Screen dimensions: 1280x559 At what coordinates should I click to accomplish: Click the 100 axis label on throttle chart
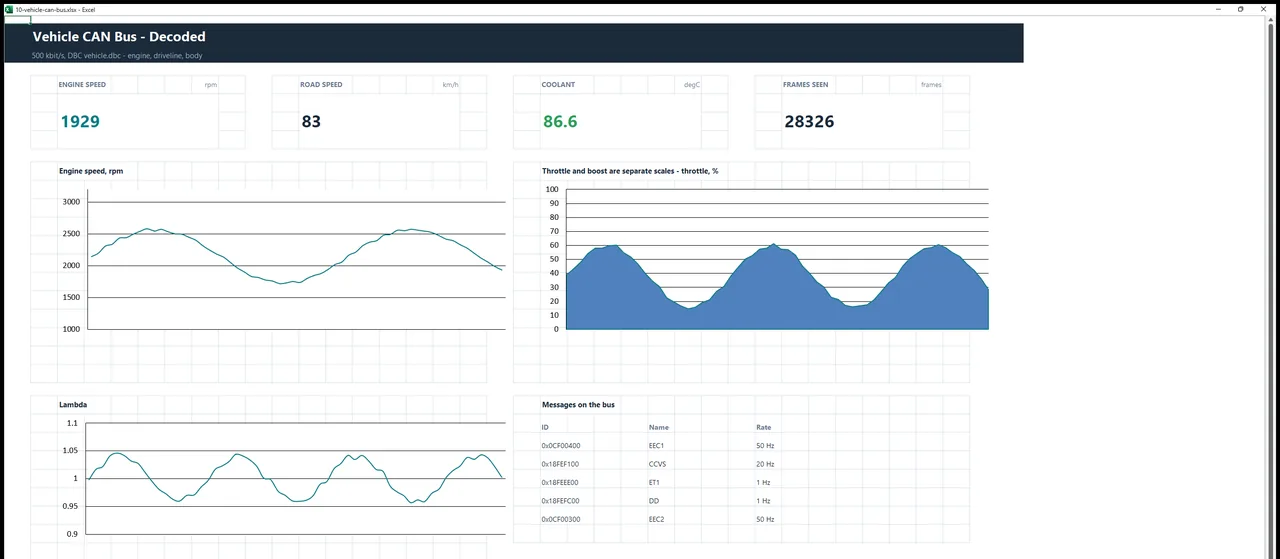click(x=552, y=189)
